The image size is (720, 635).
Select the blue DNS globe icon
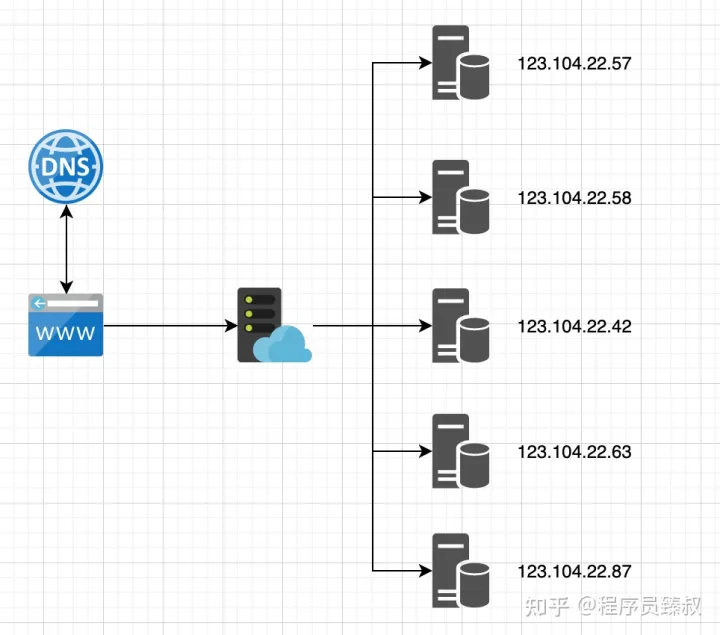(x=66, y=166)
